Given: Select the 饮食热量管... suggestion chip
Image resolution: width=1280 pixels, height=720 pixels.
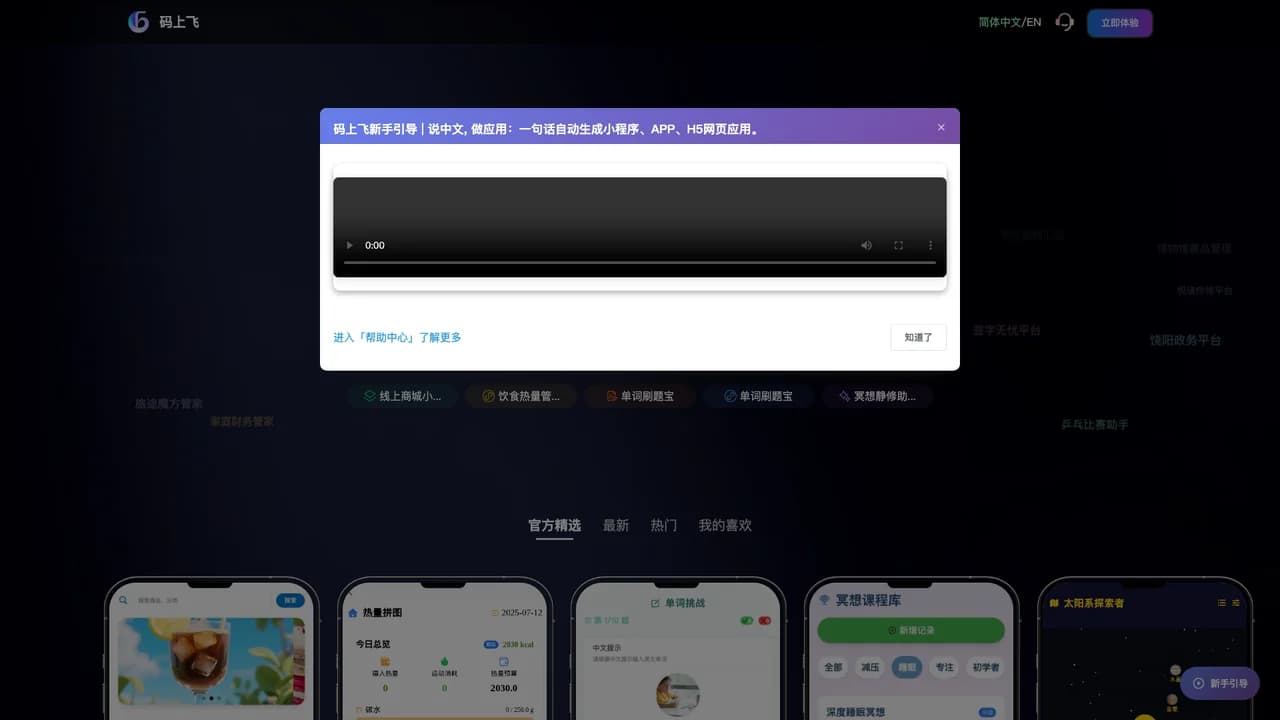Looking at the screenshot, I should [520, 396].
